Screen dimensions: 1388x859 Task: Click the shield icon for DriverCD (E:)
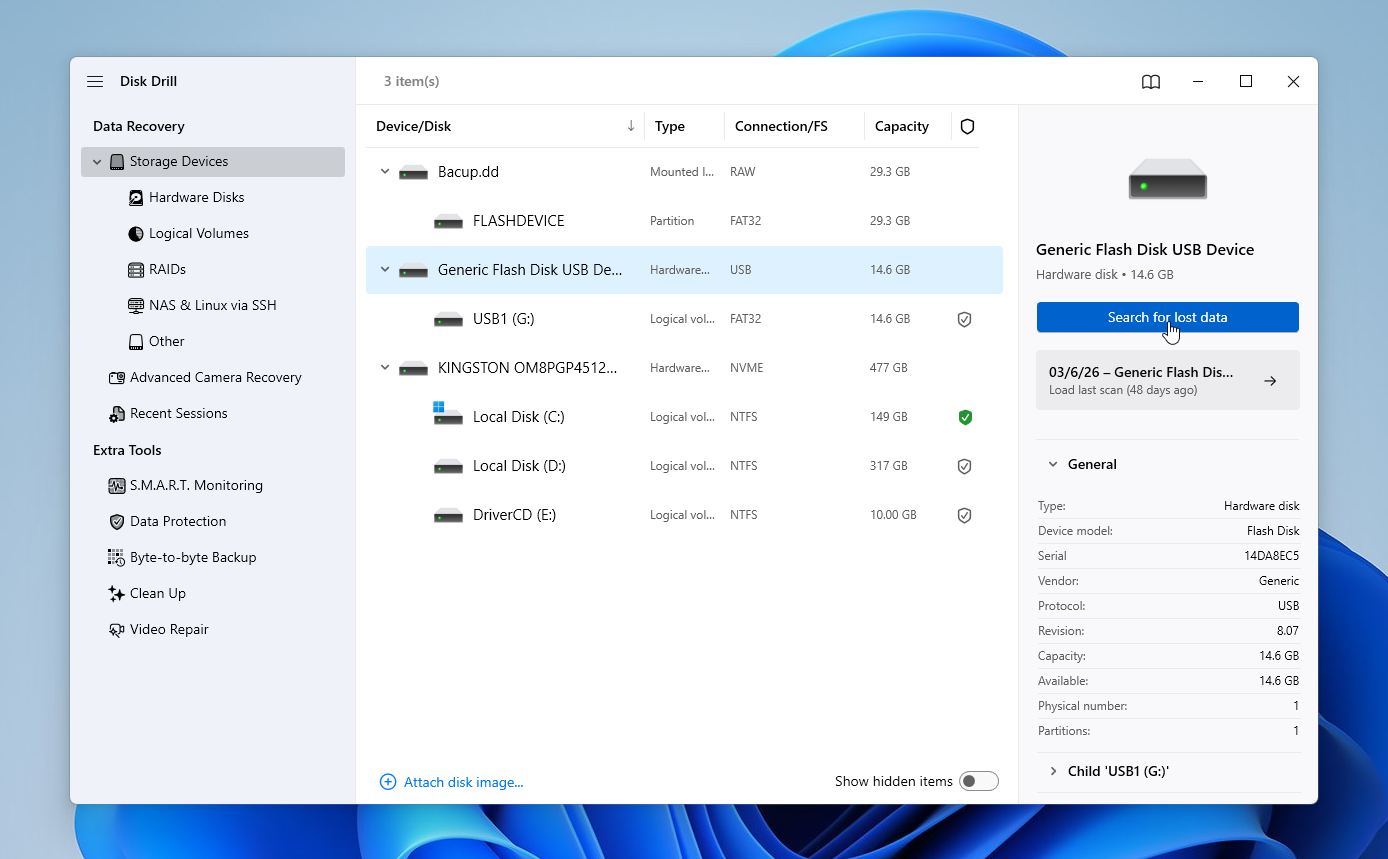[x=965, y=515]
